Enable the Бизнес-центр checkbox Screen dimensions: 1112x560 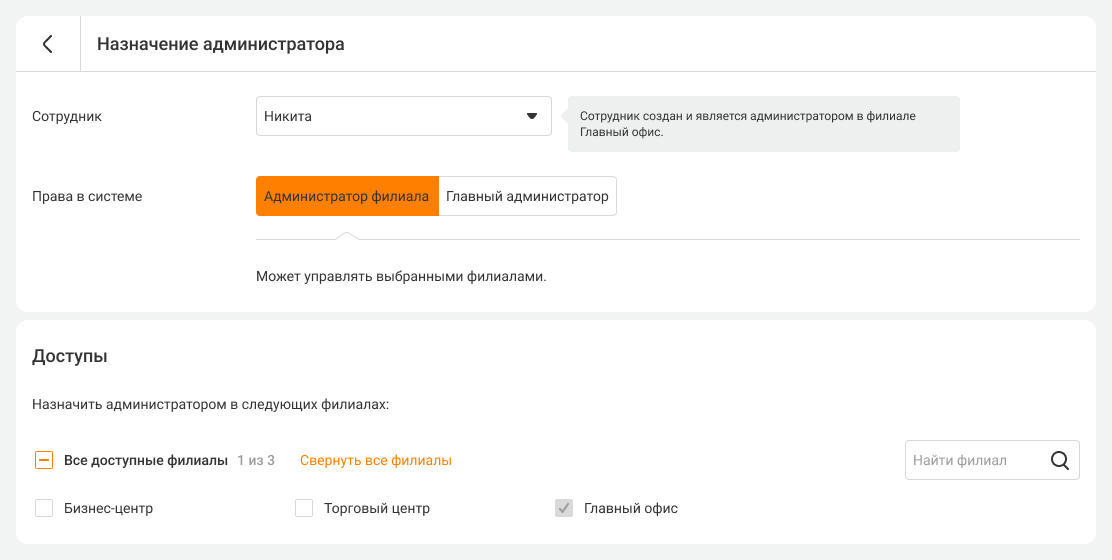[44, 508]
